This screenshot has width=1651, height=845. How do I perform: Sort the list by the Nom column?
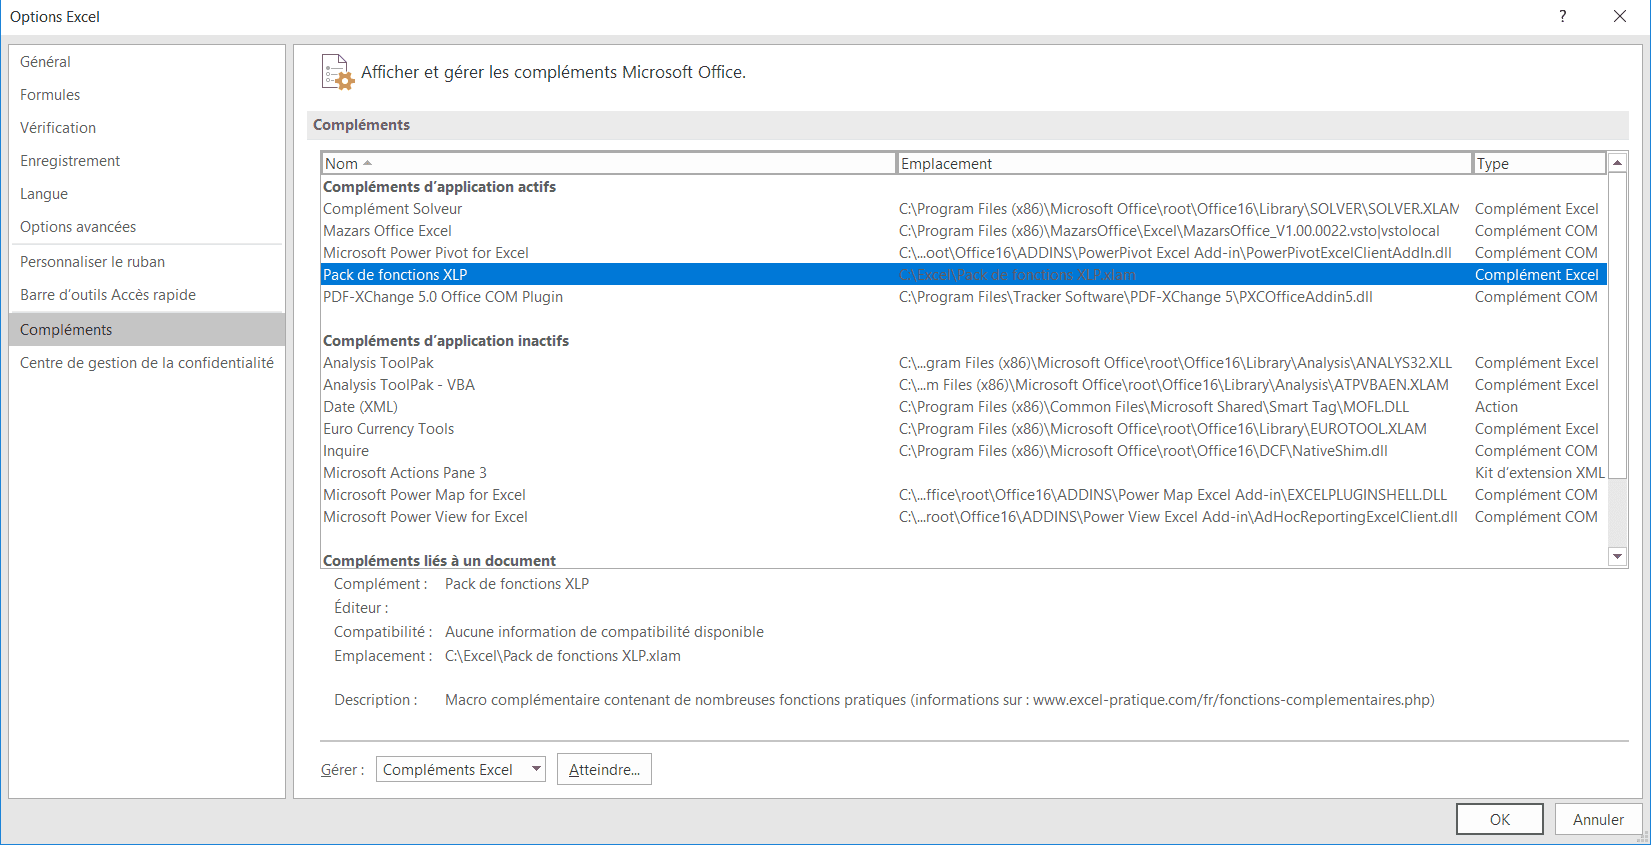pos(608,163)
